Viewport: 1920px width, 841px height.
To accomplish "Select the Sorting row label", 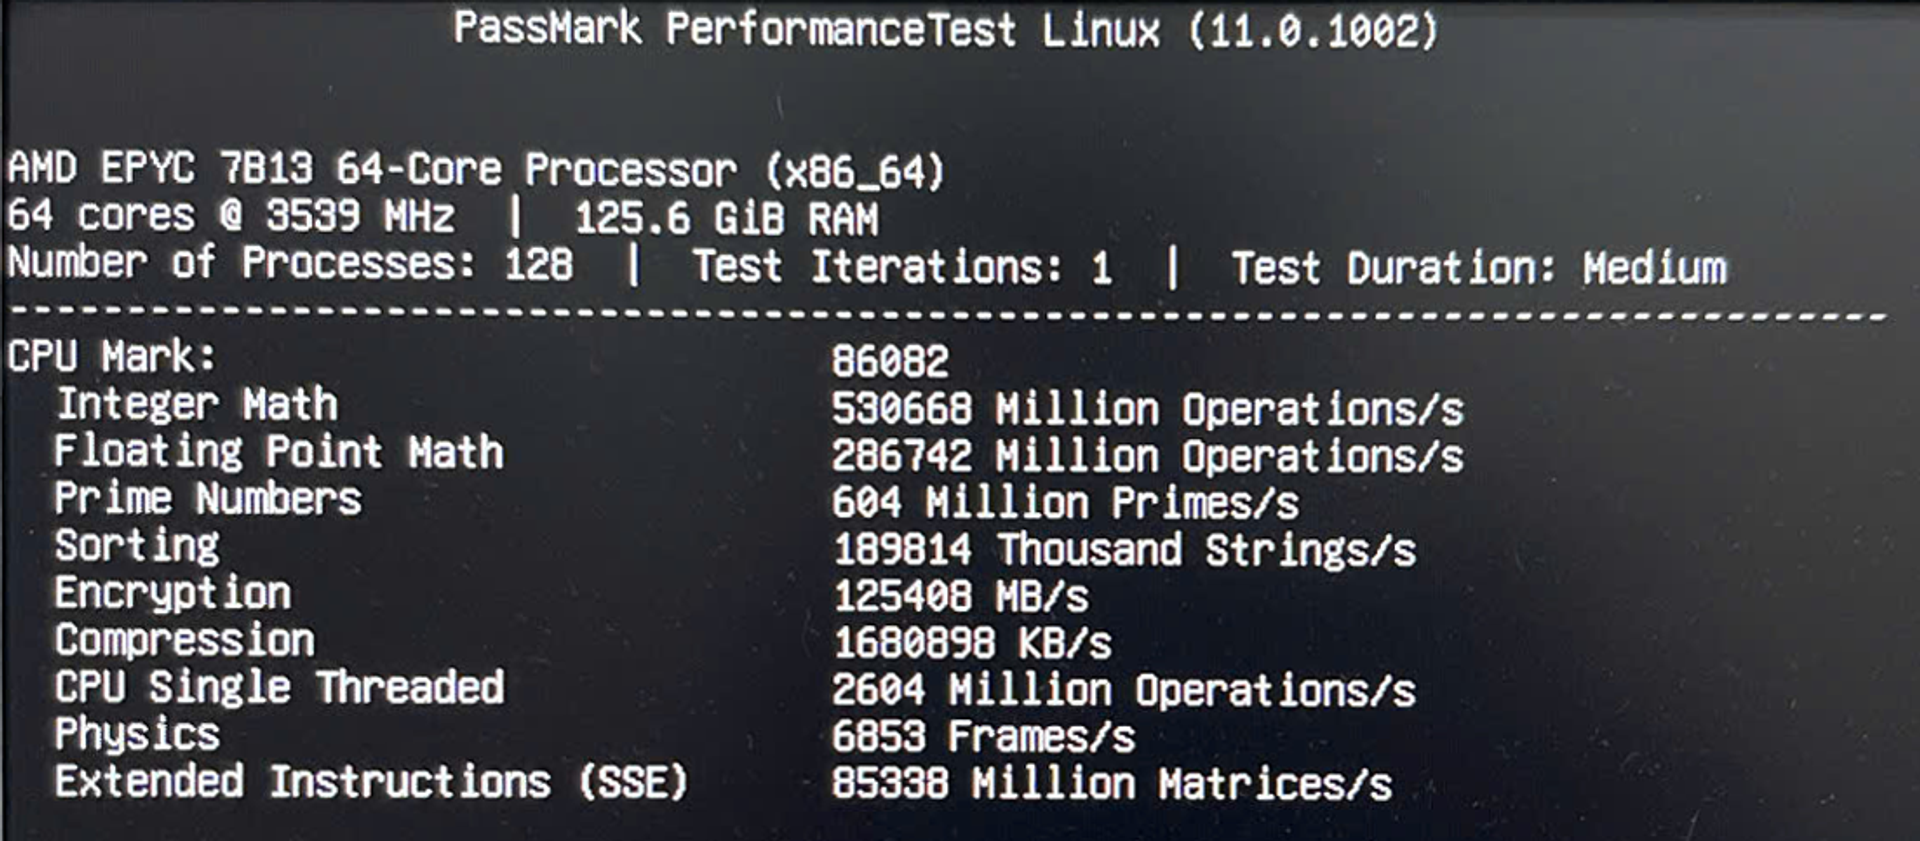I will 137,546.
